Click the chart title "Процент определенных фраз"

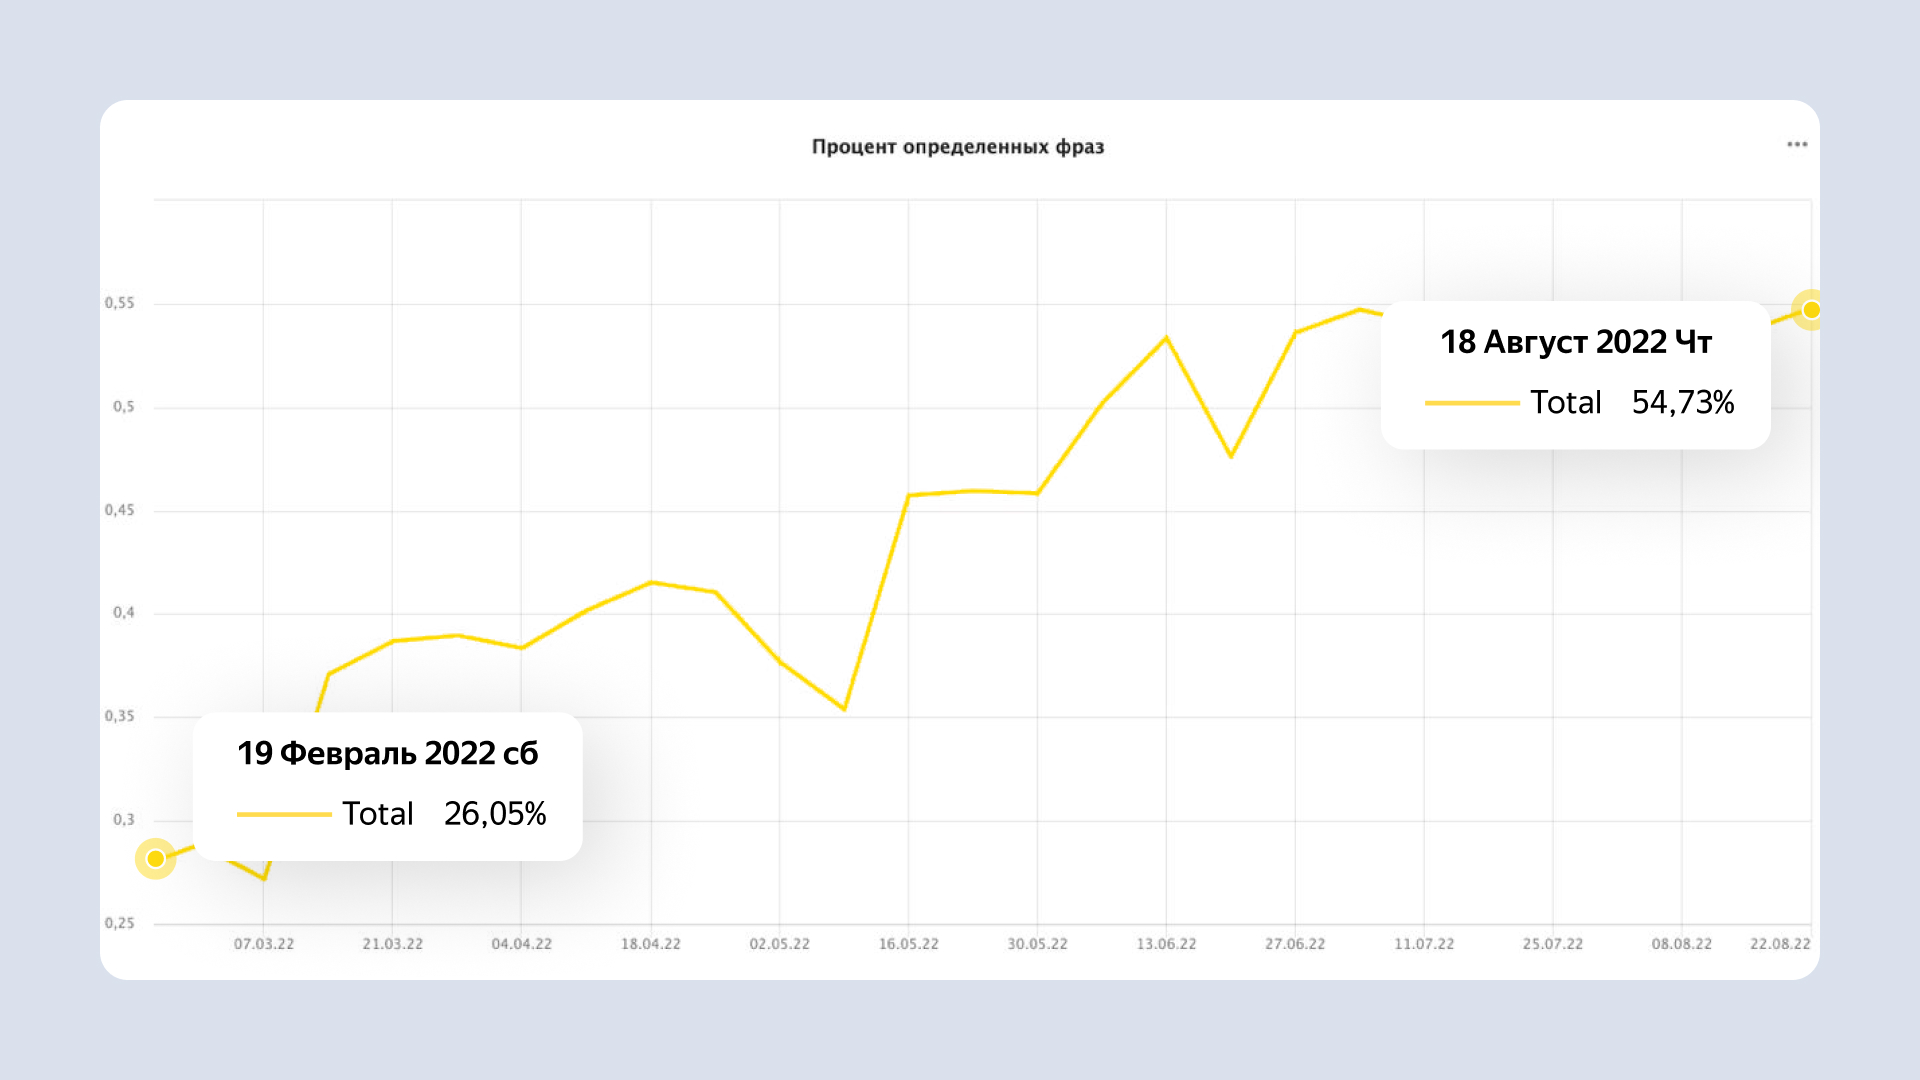(958, 147)
